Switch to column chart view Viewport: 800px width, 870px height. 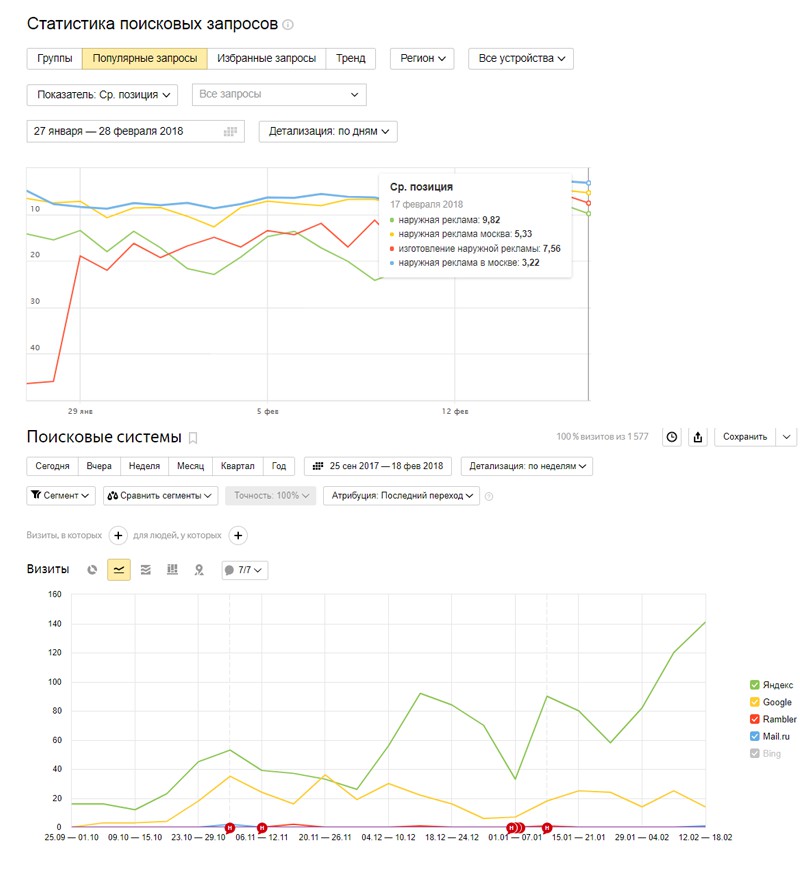(172, 570)
